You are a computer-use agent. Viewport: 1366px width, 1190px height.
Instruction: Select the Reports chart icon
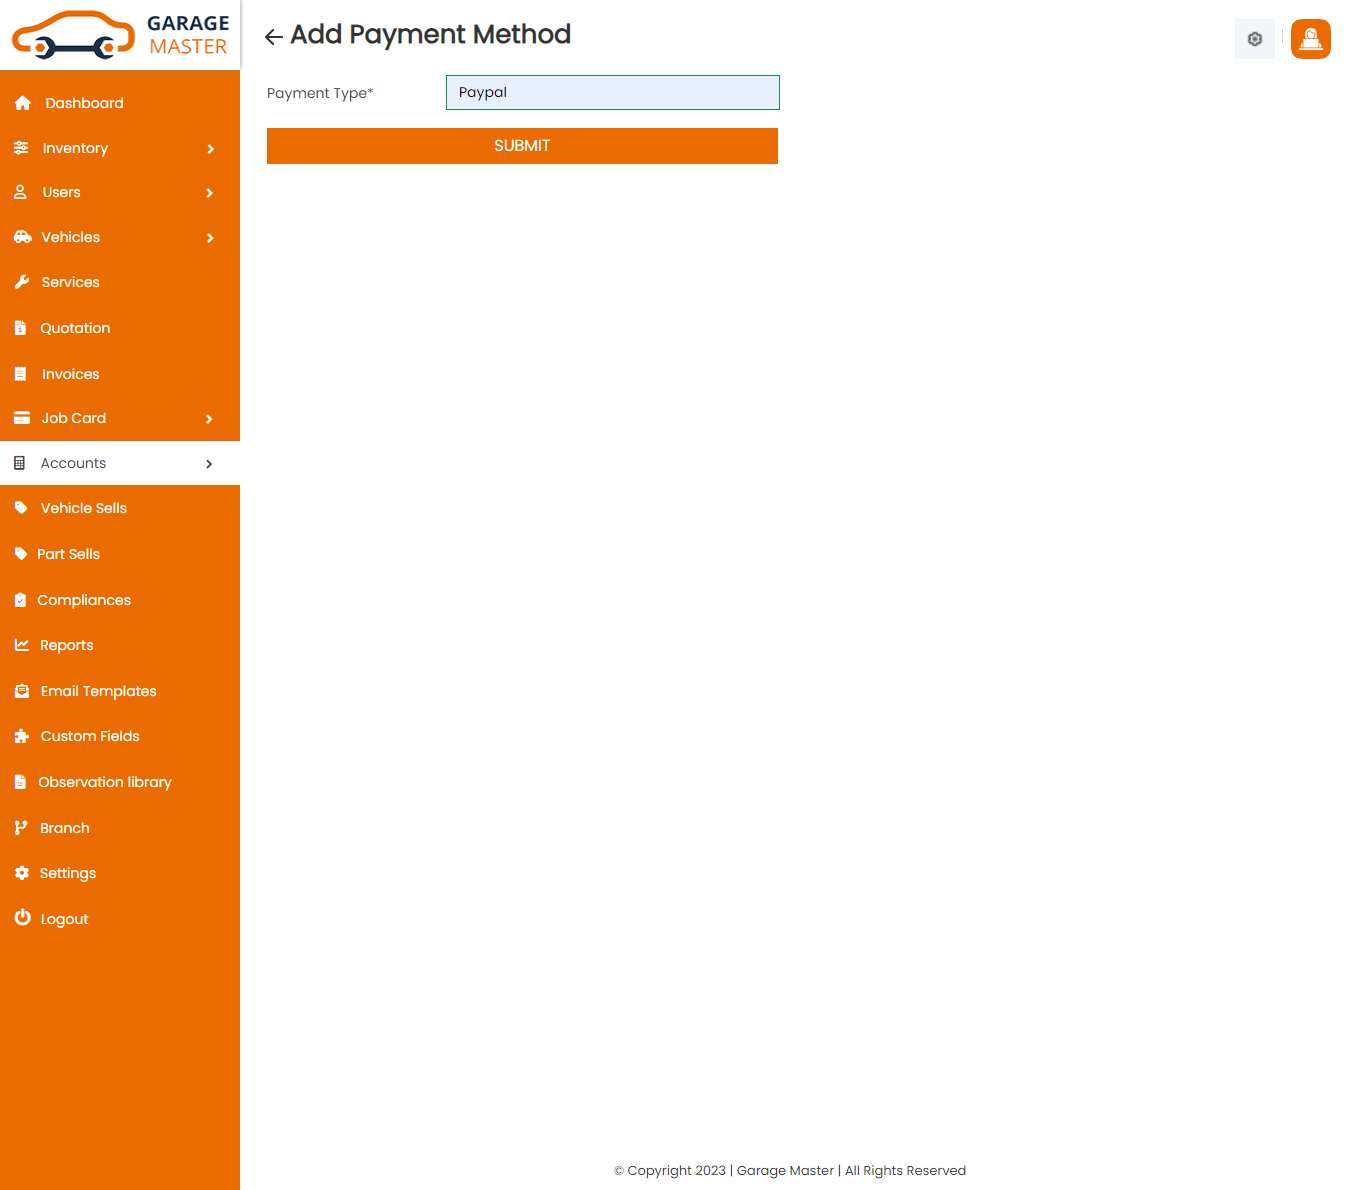click(22, 645)
